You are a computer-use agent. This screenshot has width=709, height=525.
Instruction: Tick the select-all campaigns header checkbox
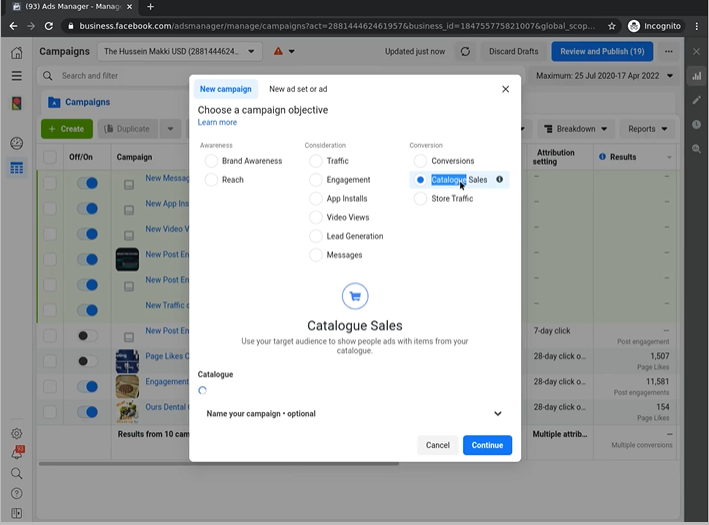(50, 157)
